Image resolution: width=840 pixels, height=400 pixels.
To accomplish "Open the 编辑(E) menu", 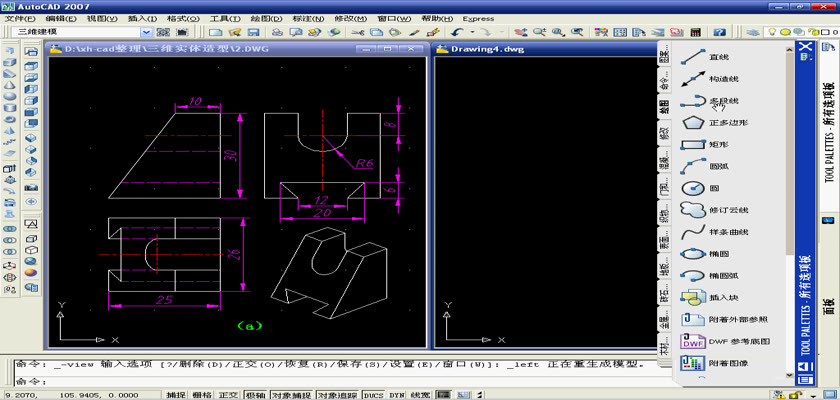I will (62, 19).
